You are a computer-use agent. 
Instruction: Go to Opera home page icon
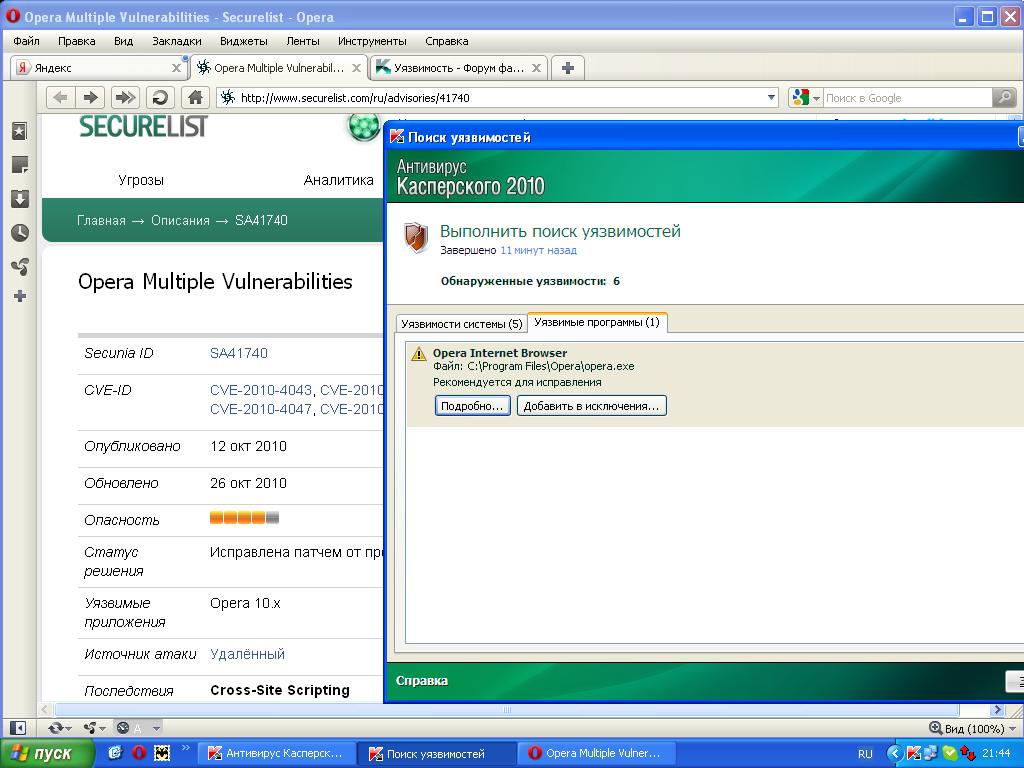pyautogui.click(x=195, y=98)
